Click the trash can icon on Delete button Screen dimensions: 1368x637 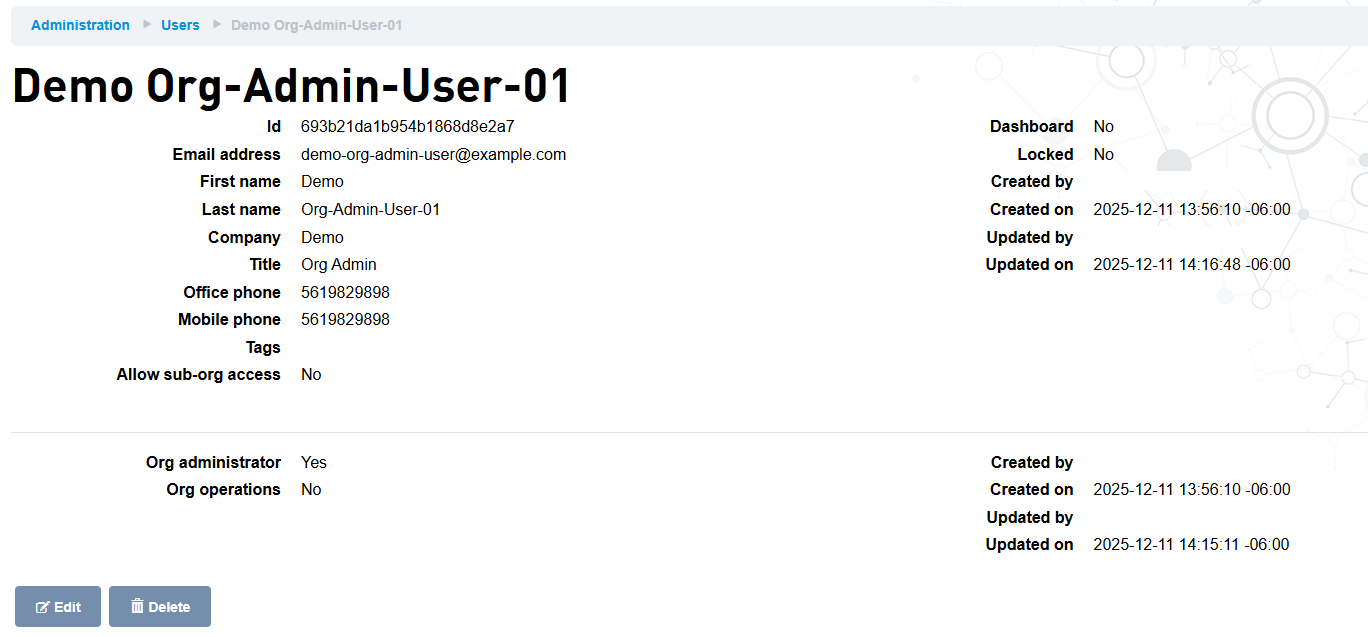(138, 606)
